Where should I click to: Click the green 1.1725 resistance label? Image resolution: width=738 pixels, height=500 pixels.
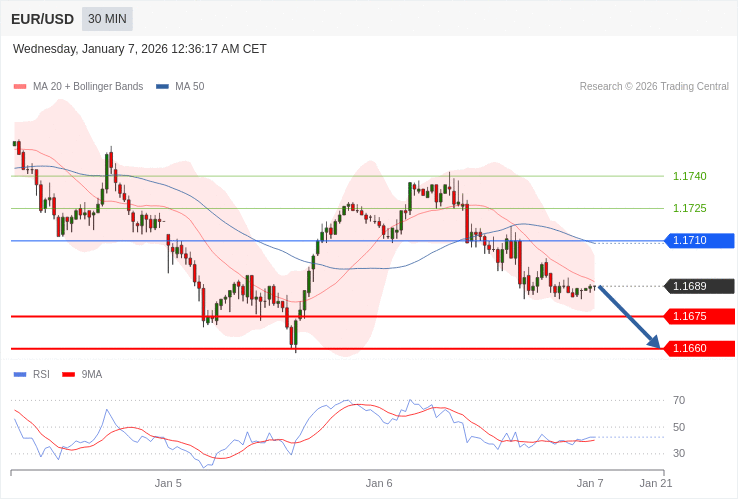[689, 208]
